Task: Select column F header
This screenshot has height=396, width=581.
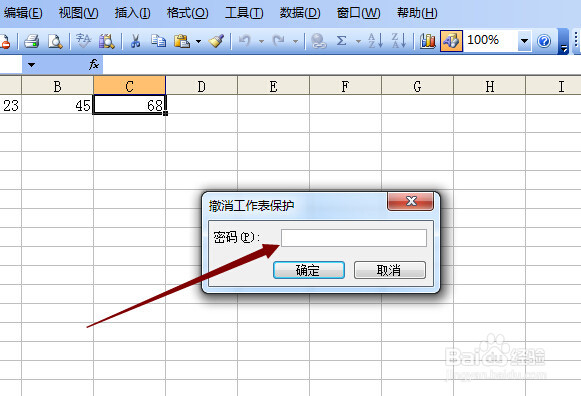Action: (x=345, y=86)
